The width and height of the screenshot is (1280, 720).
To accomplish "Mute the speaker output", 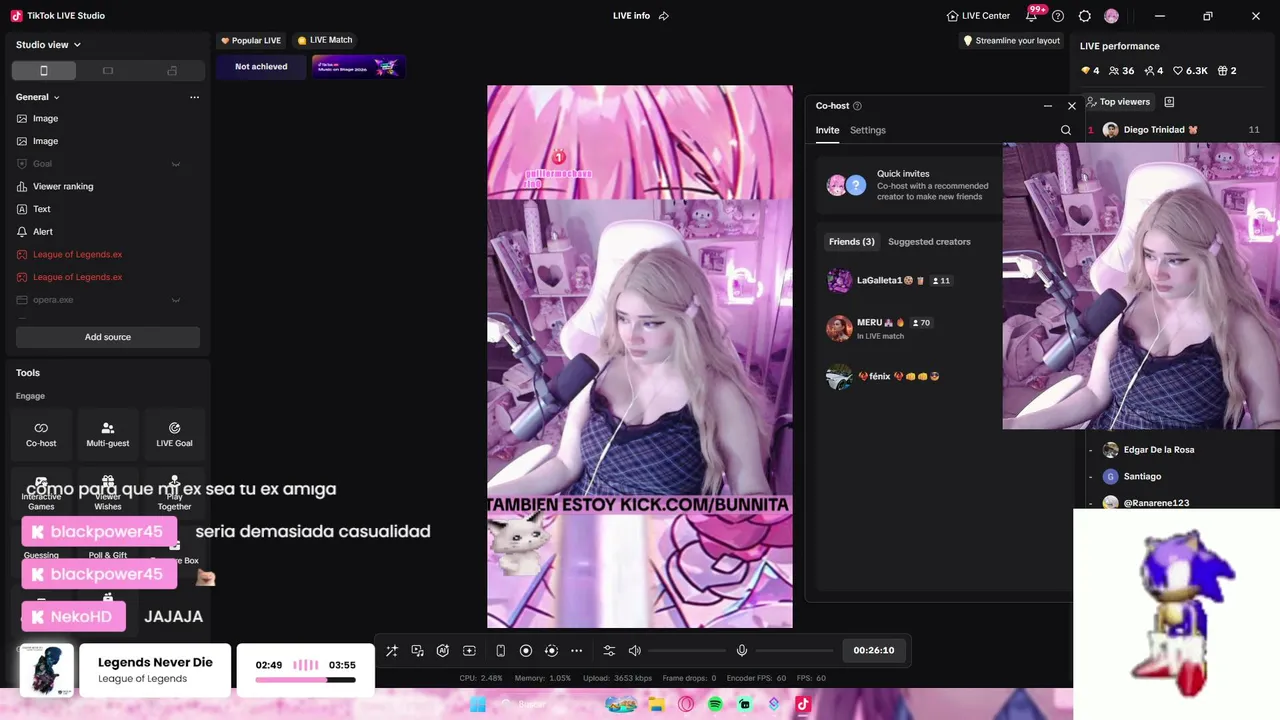I will point(635,651).
